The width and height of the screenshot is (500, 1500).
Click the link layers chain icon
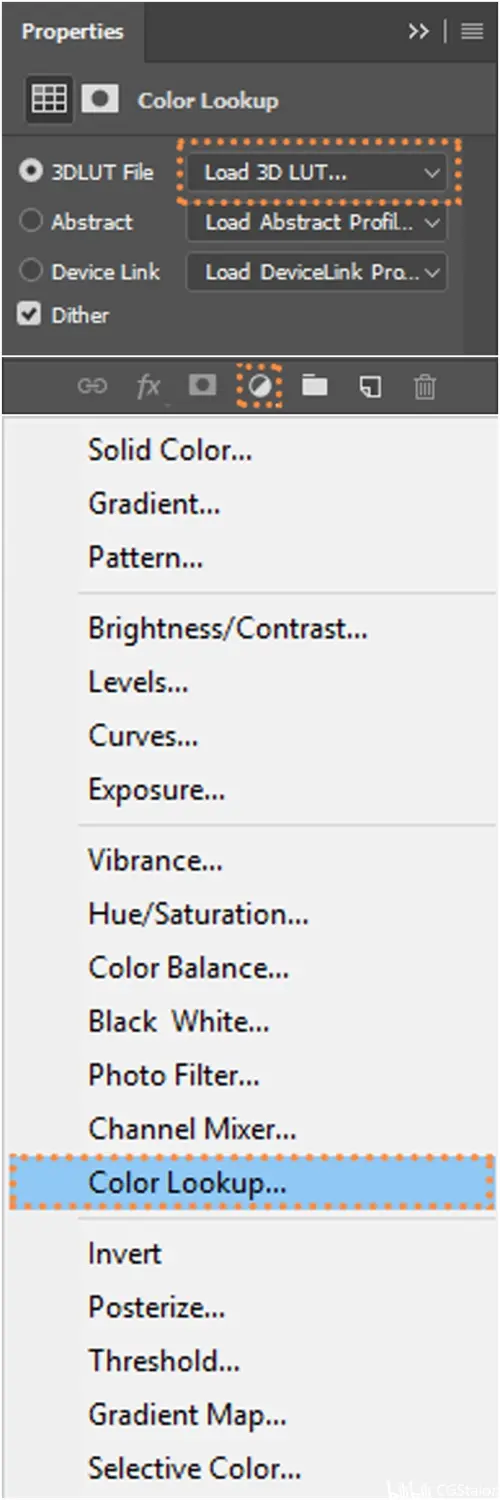coord(92,386)
